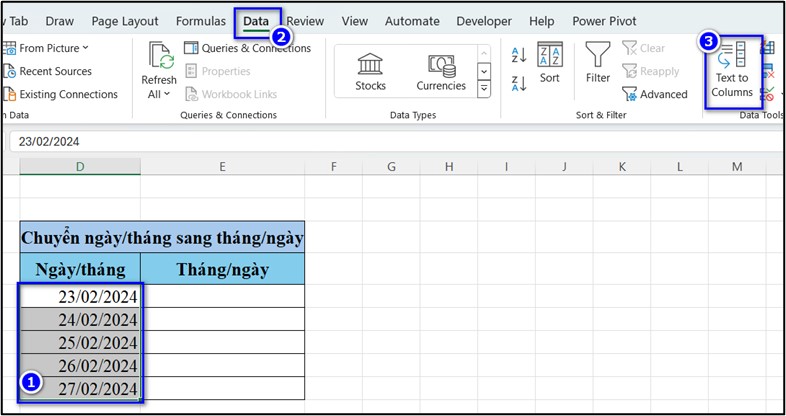Viewport: 786px width, 416px height.
Task: Open the custom Sort dialog
Action: [x=550, y=63]
